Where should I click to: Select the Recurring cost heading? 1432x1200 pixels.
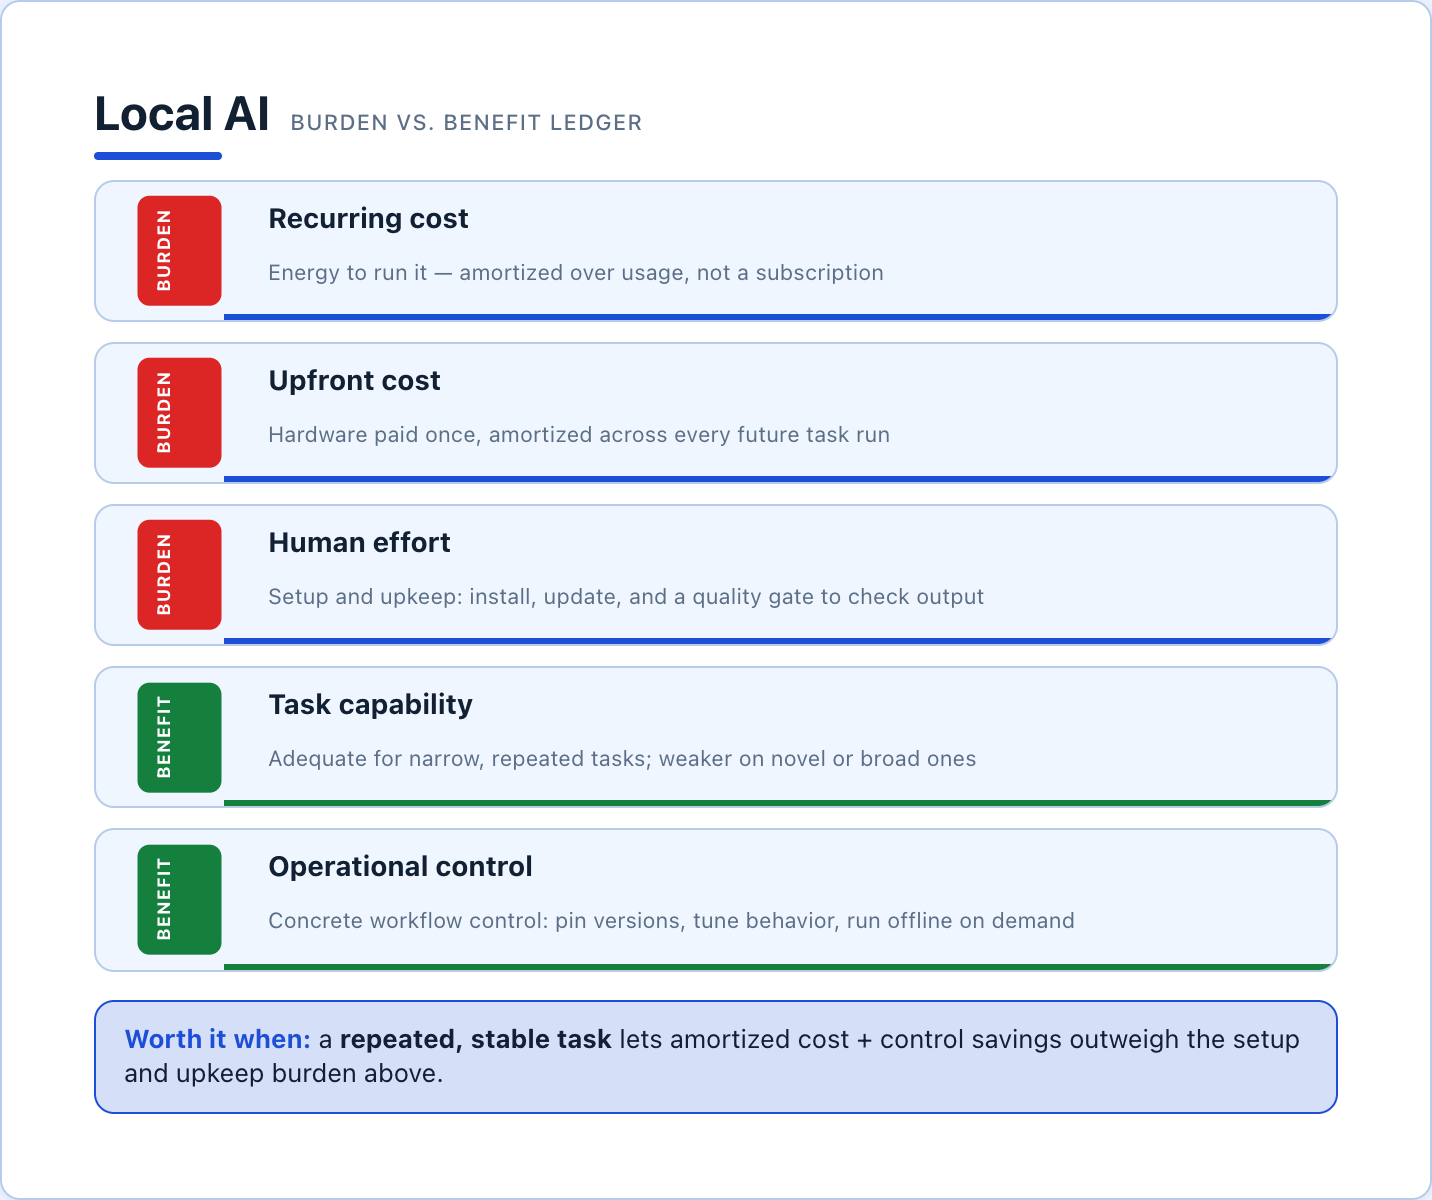click(368, 219)
